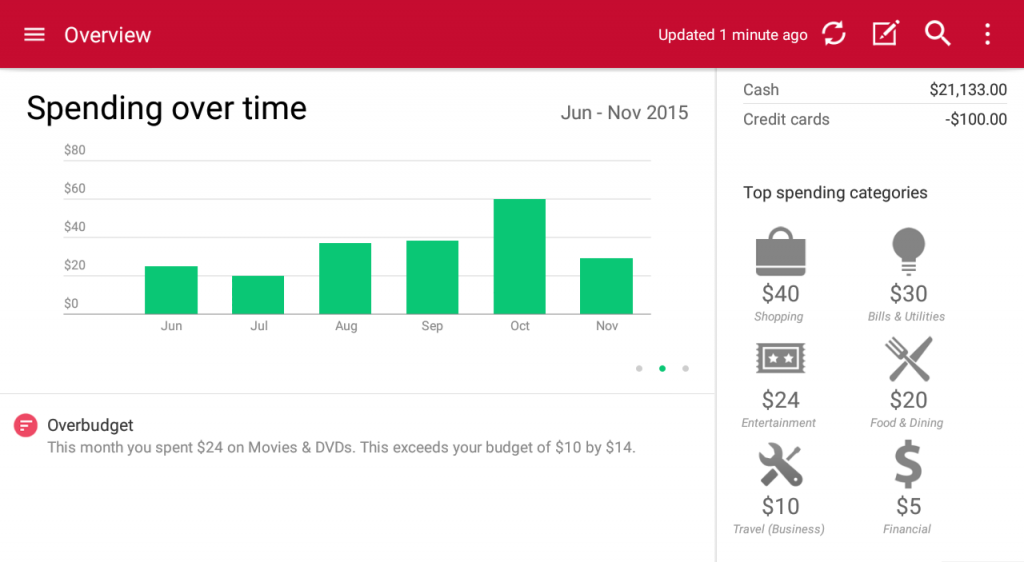Select the Travel (Business) tools icon

[780, 465]
